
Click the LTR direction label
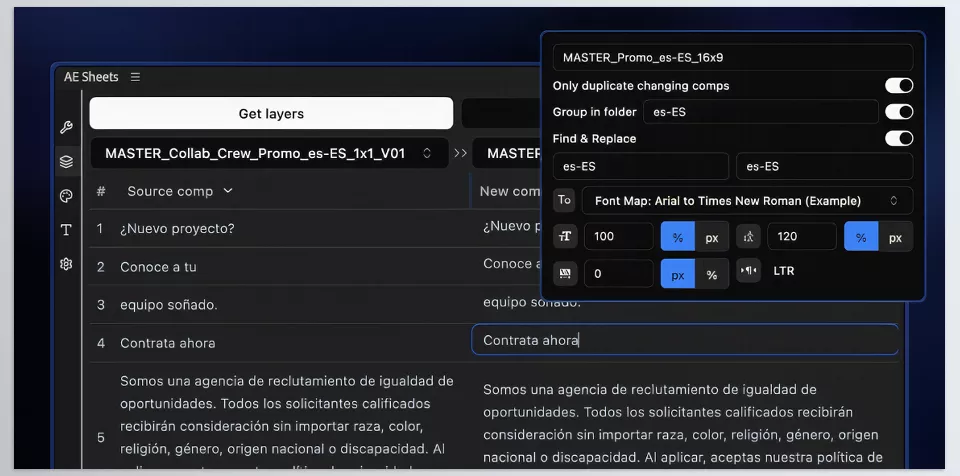pyautogui.click(x=784, y=271)
